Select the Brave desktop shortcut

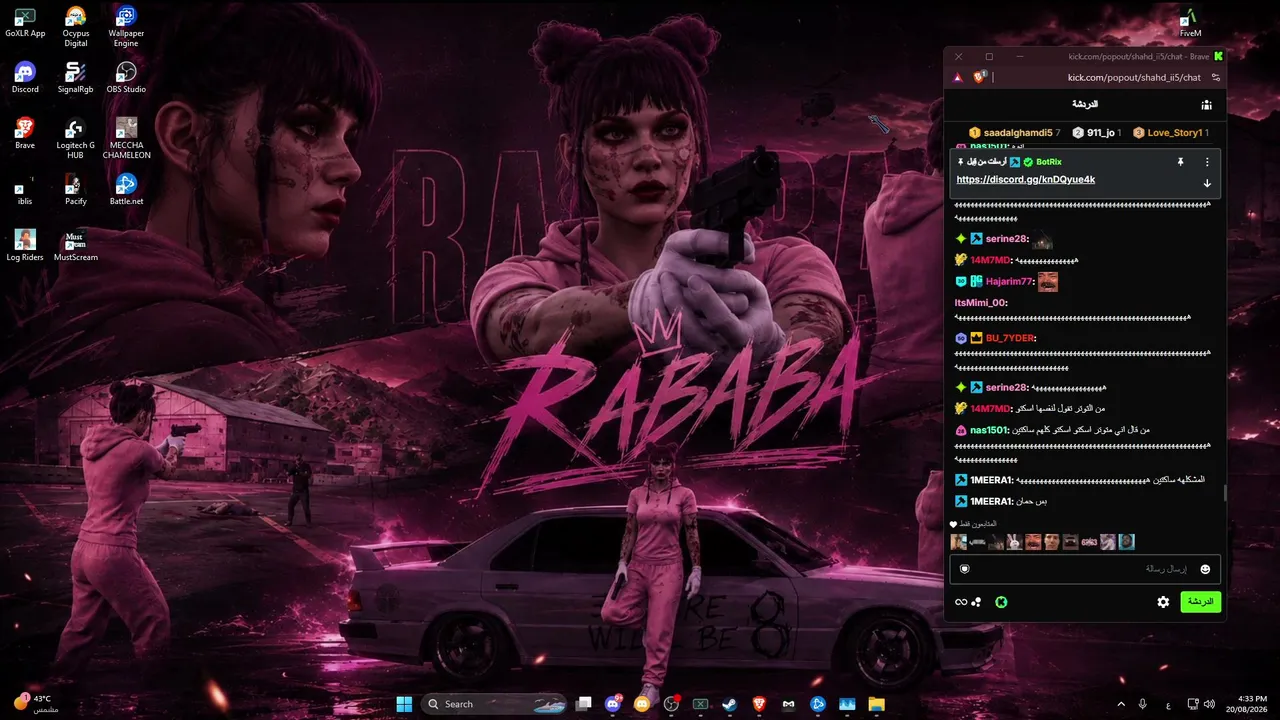coord(25,134)
